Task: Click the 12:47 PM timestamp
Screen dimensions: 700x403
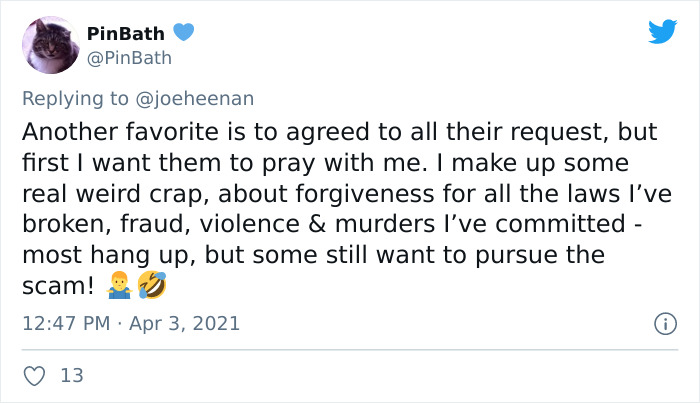Action: 66,324
